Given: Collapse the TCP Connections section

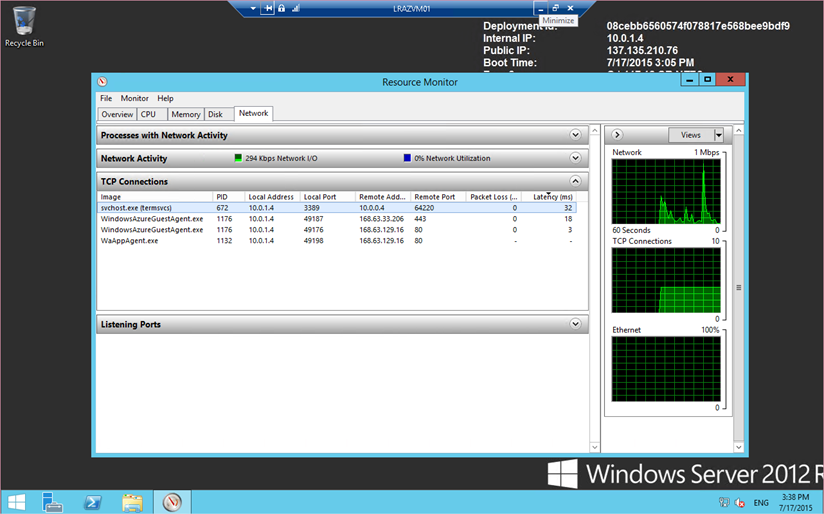Looking at the screenshot, I should [x=575, y=181].
